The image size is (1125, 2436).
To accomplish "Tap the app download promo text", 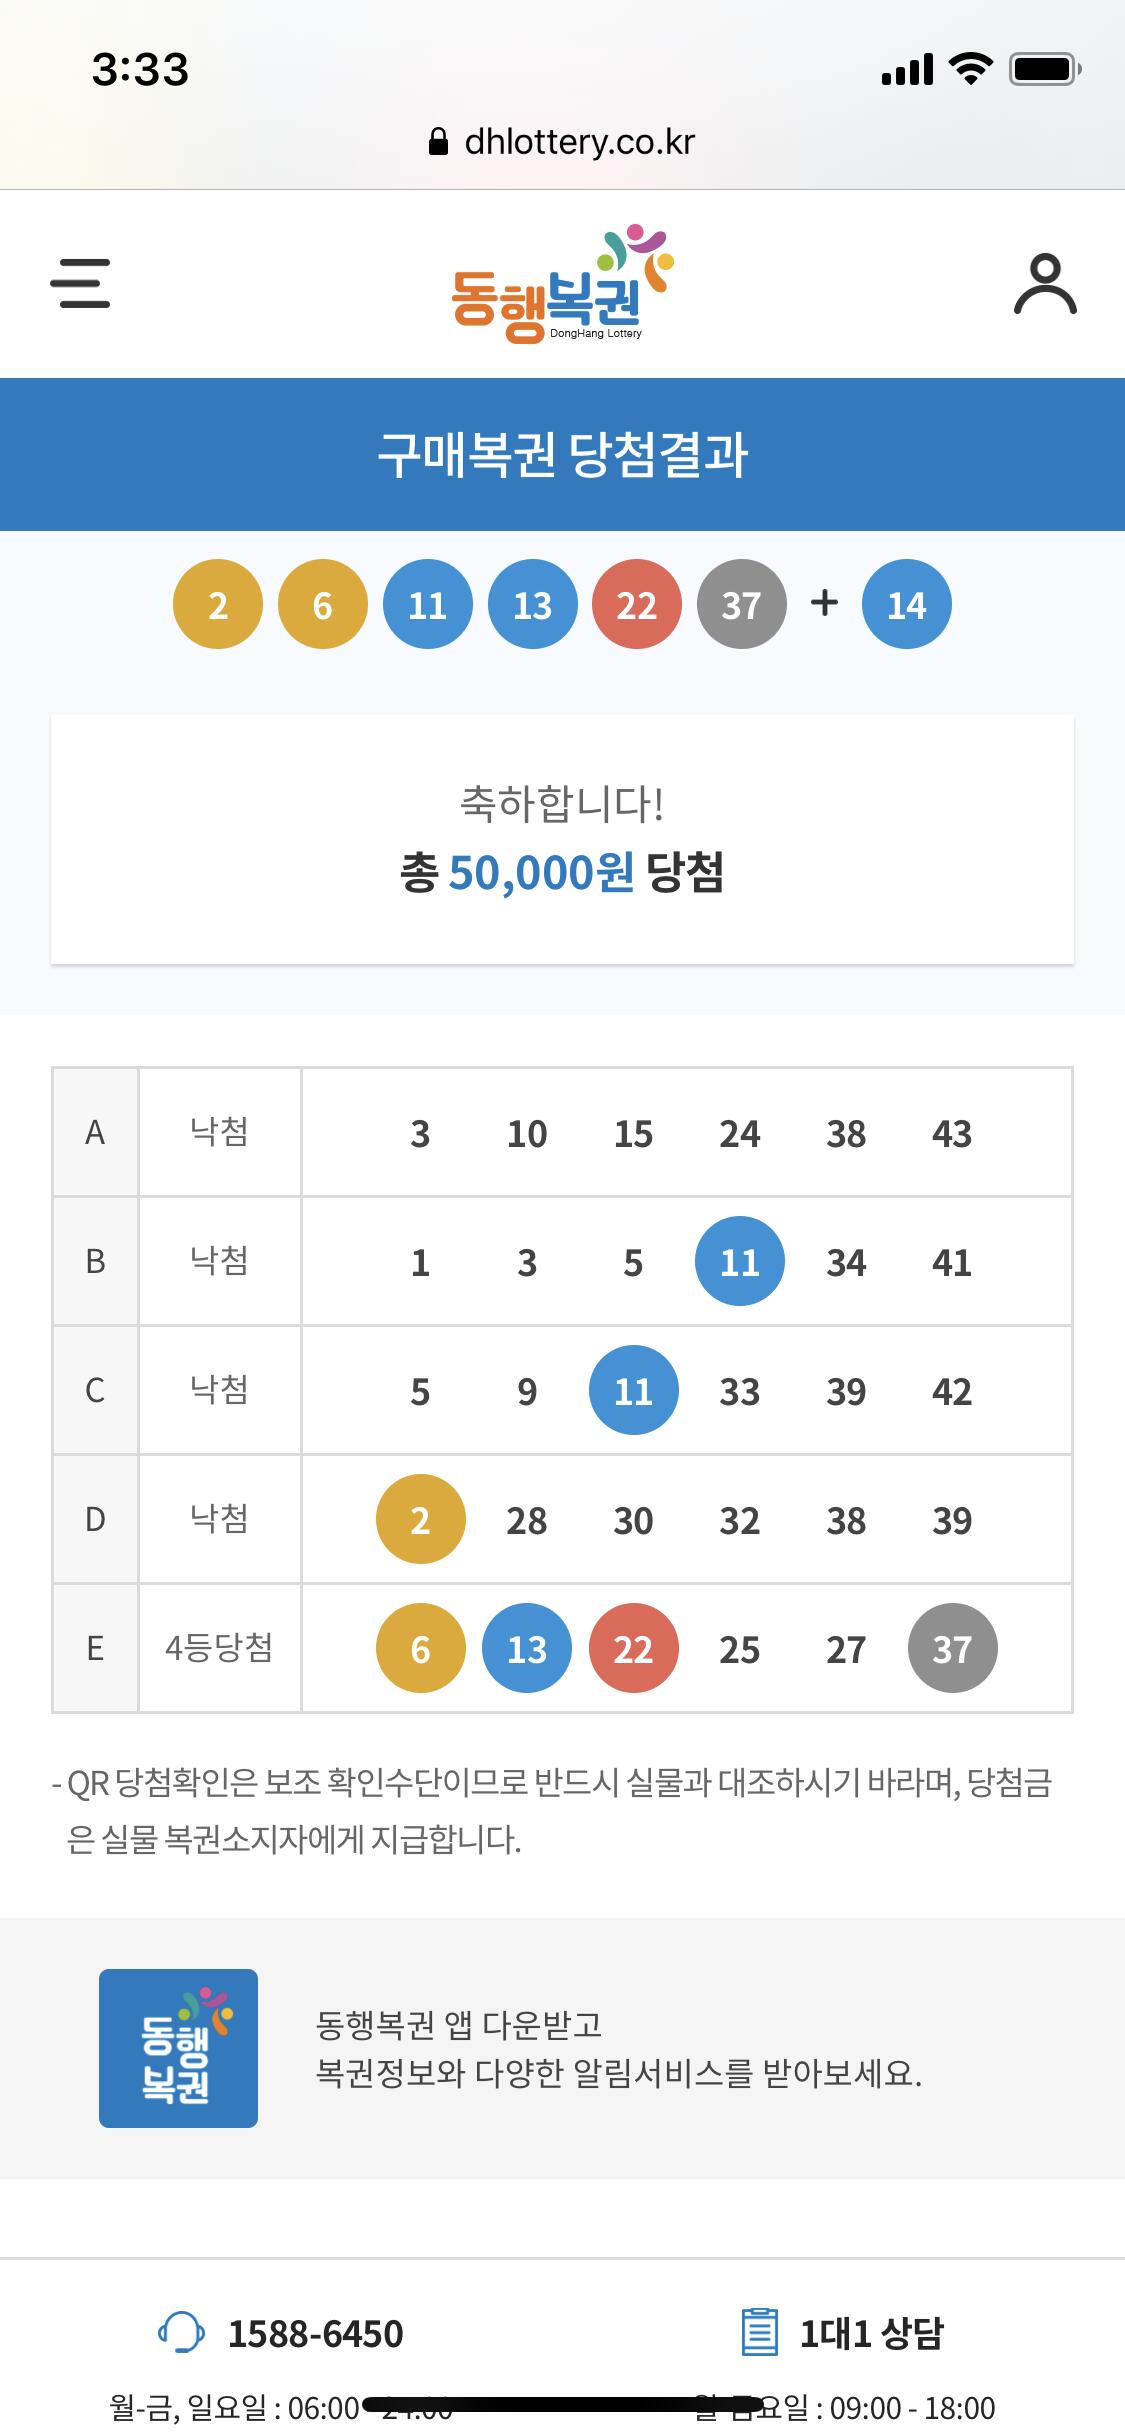I will pyautogui.click(x=617, y=2049).
